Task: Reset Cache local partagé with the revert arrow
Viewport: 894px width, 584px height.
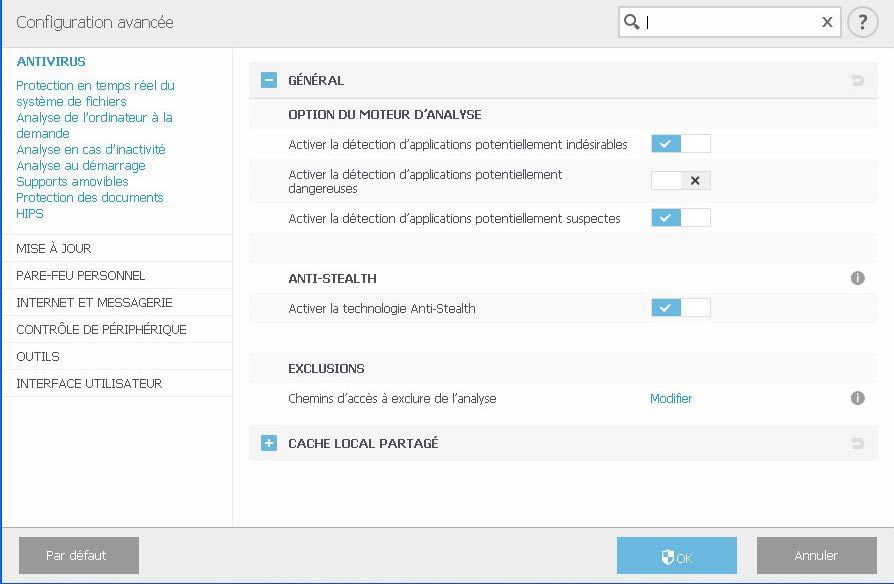Action: tap(857, 443)
